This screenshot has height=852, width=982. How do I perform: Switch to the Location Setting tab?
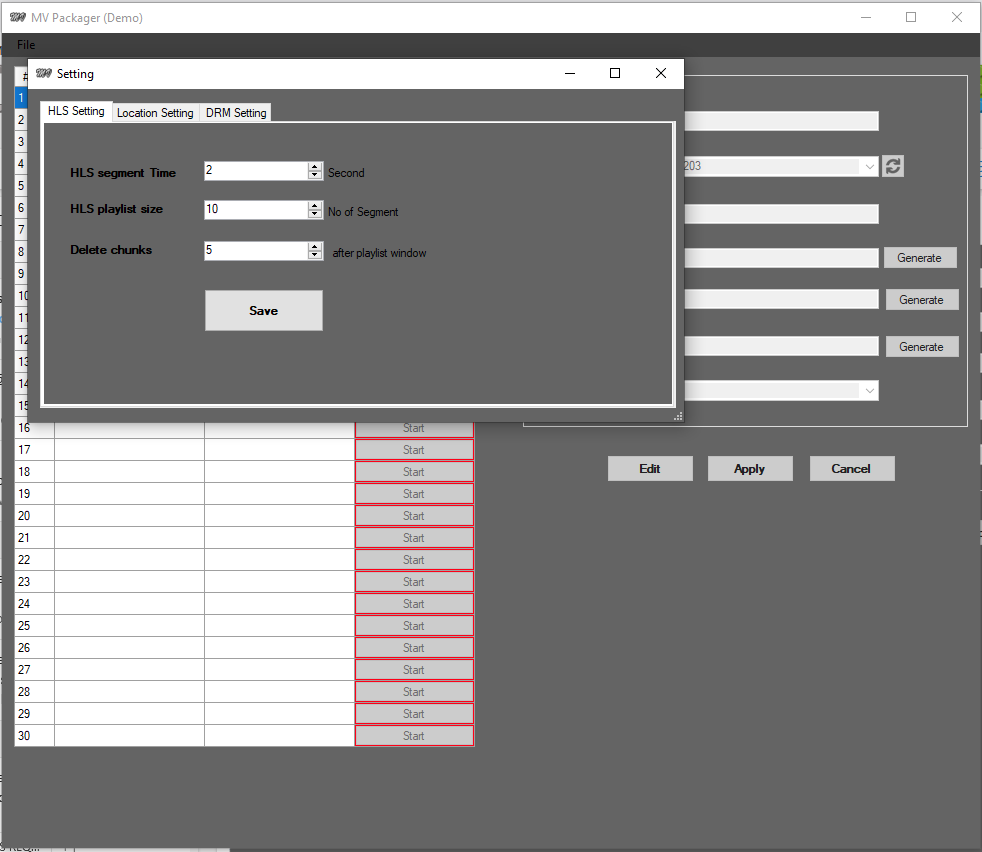coord(155,113)
